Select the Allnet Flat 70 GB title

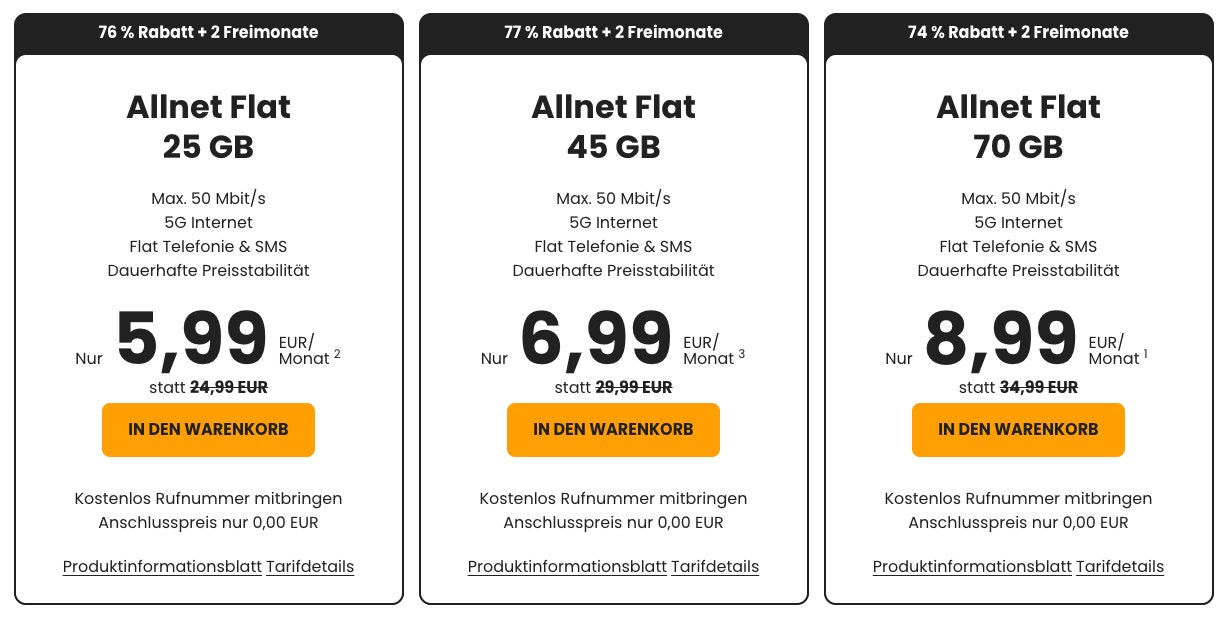tap(1018, 126)
